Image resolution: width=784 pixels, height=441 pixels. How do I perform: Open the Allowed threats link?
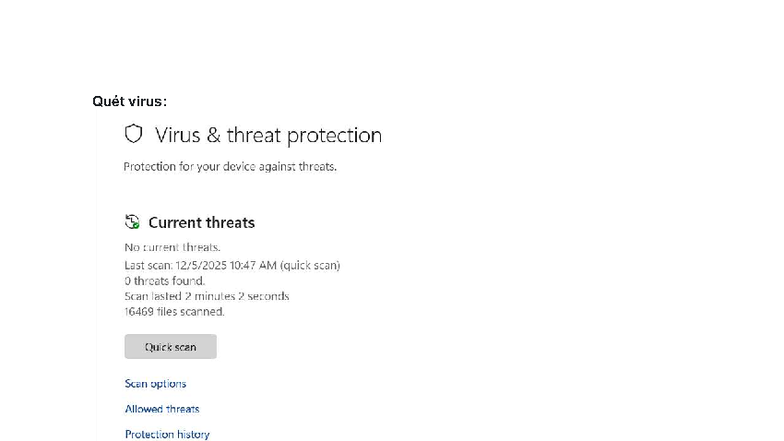pos(162,409)
